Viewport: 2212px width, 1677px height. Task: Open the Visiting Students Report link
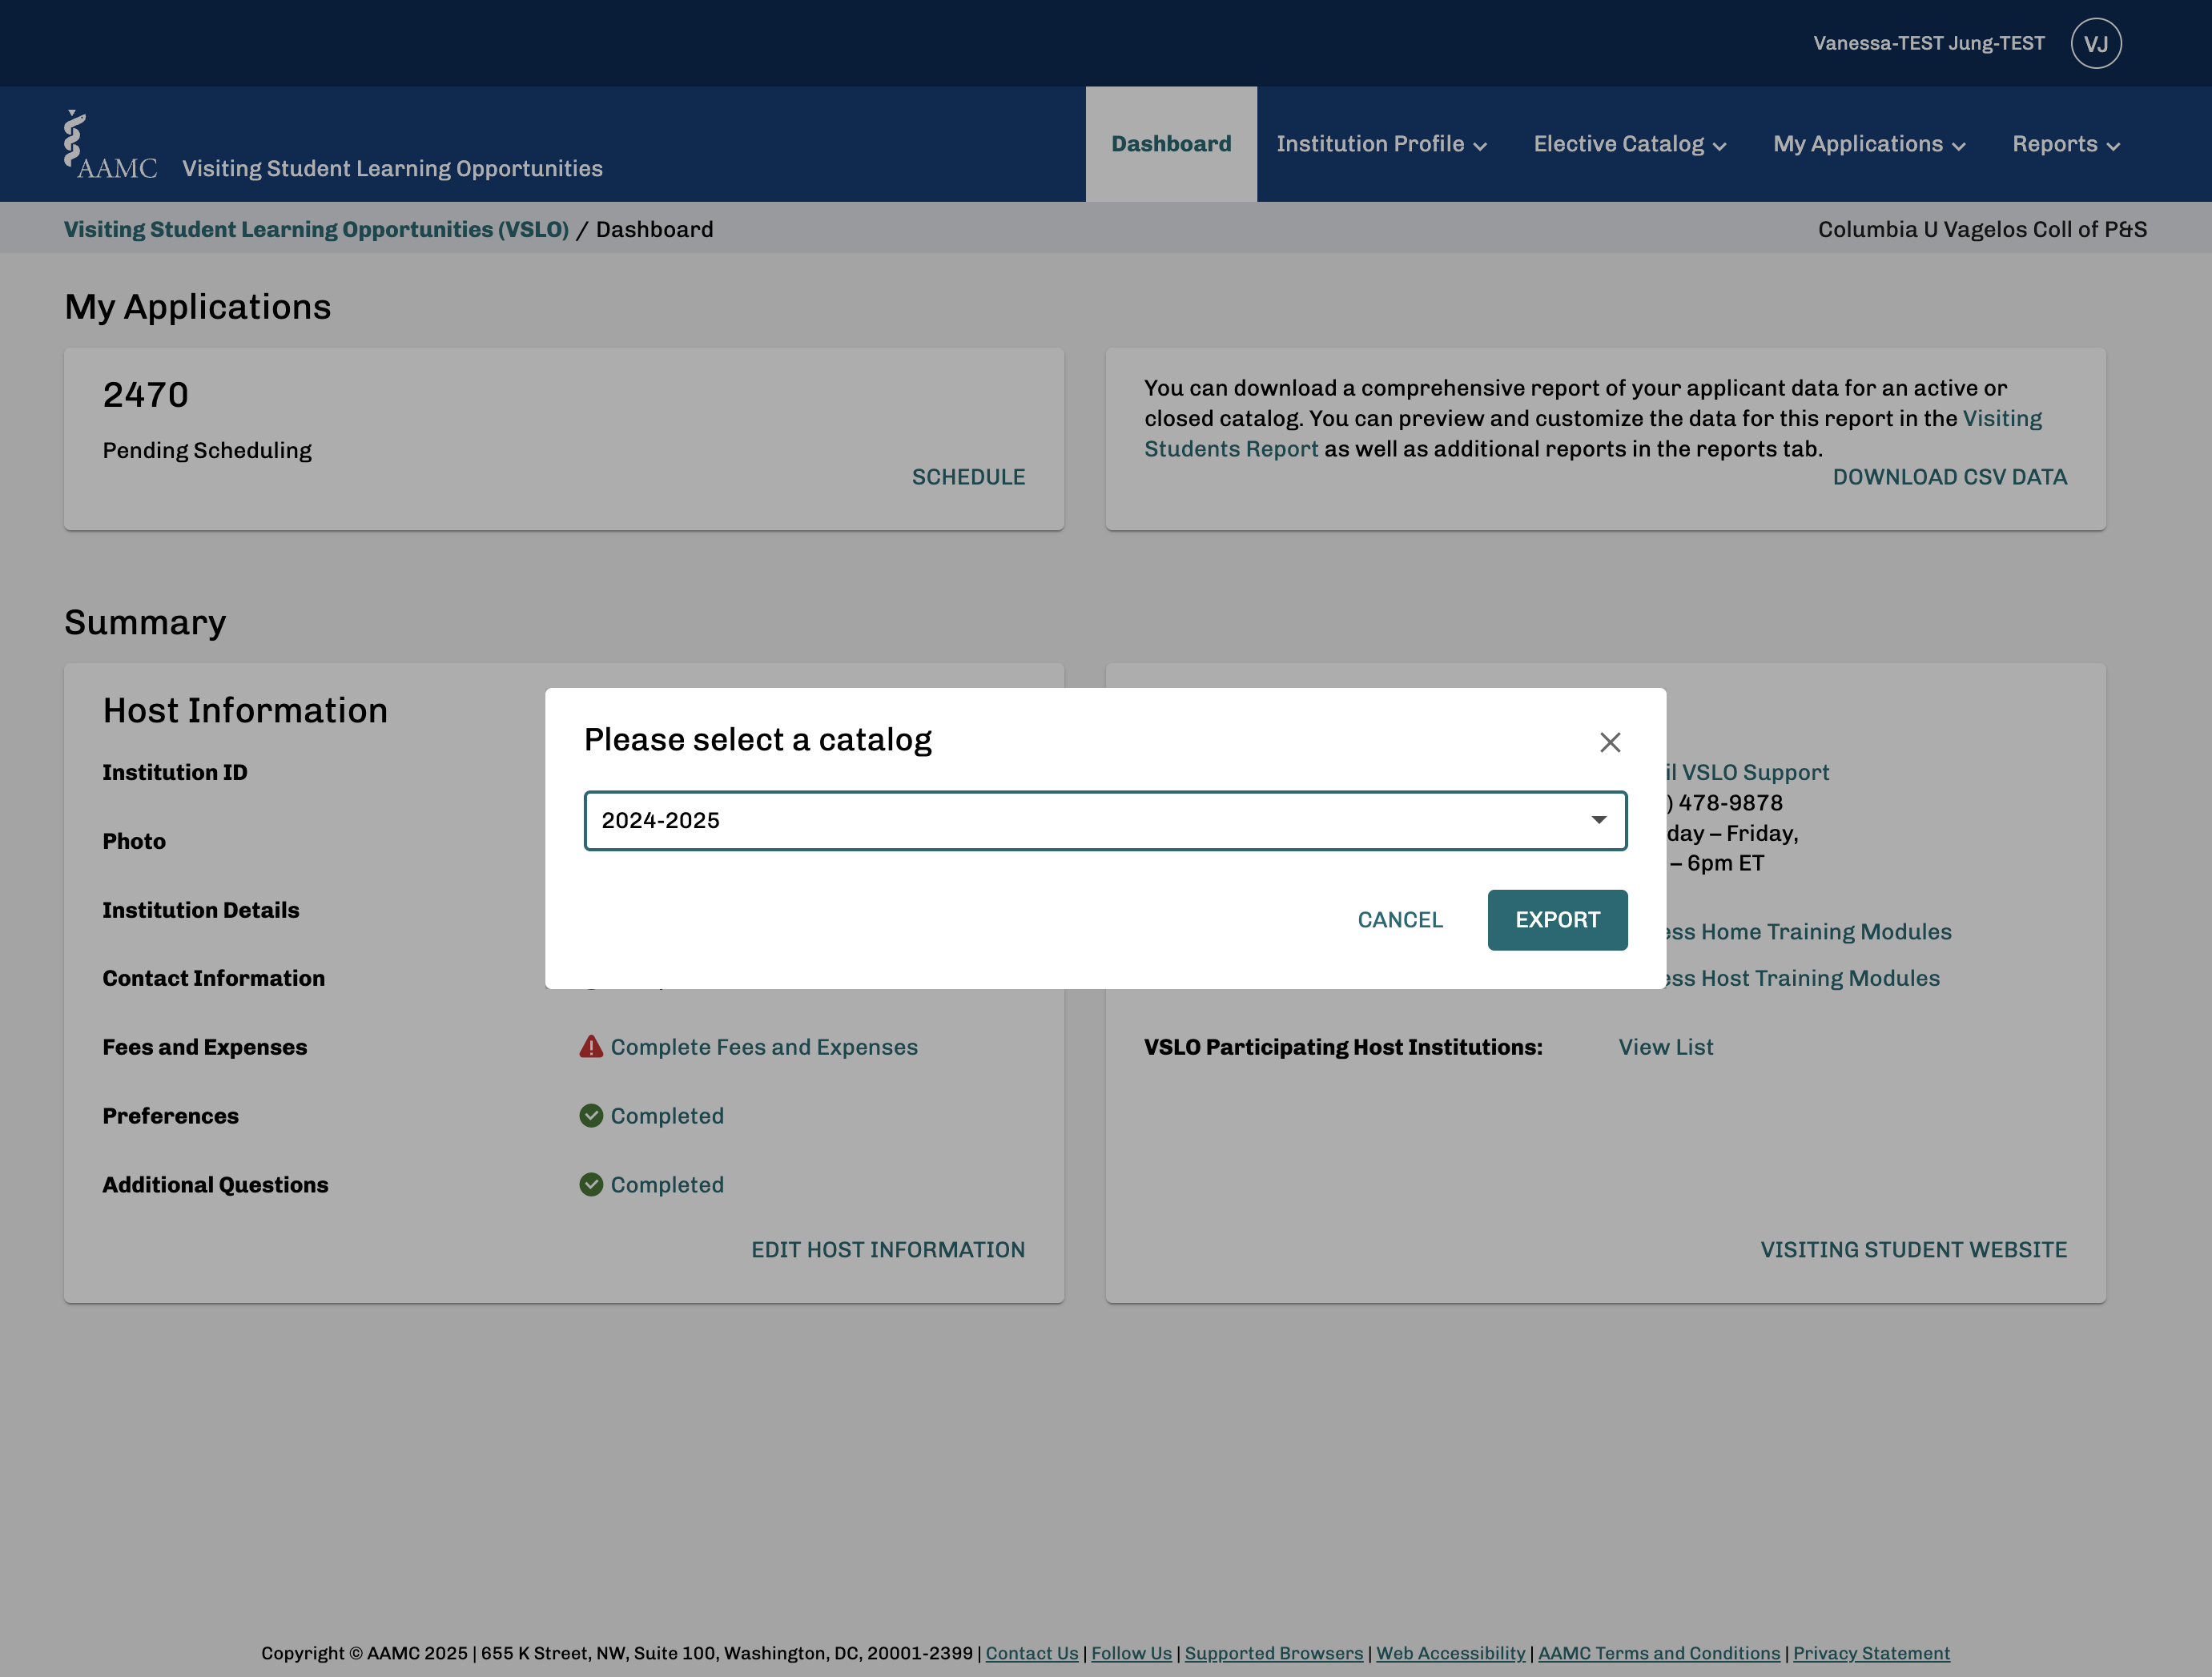(1231, 449)
